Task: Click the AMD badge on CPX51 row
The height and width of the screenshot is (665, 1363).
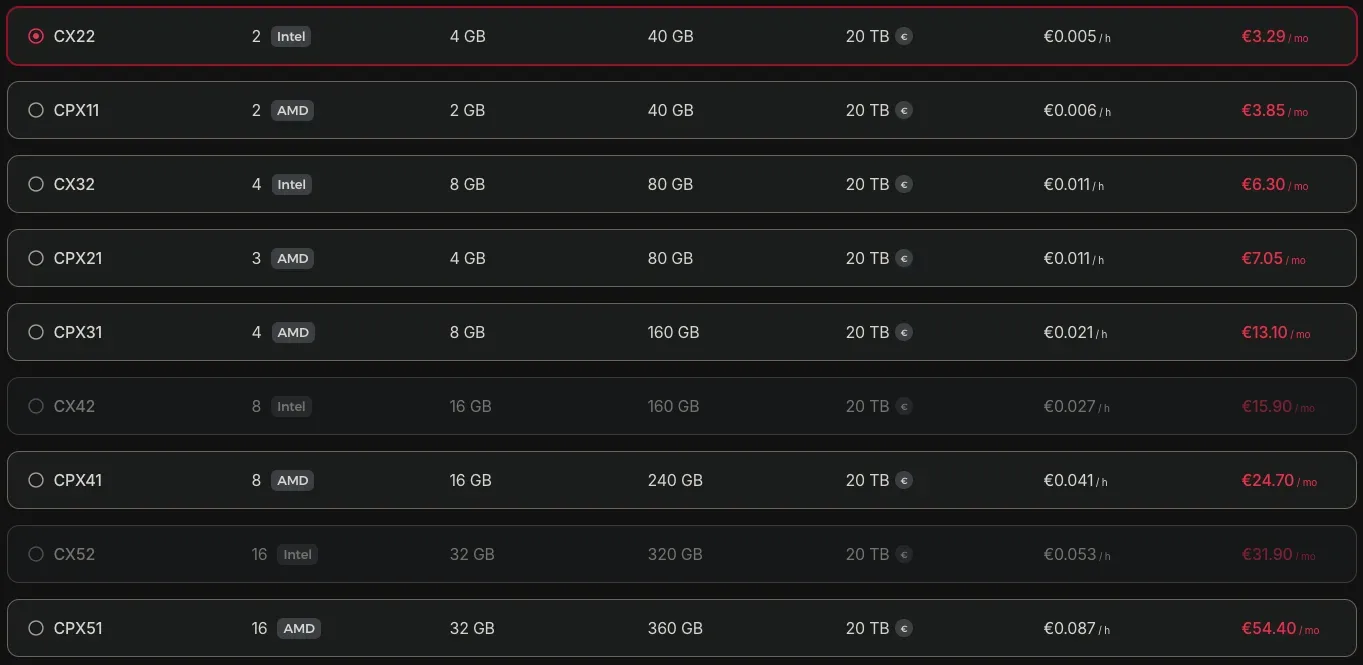Action: tap(299, 628)
